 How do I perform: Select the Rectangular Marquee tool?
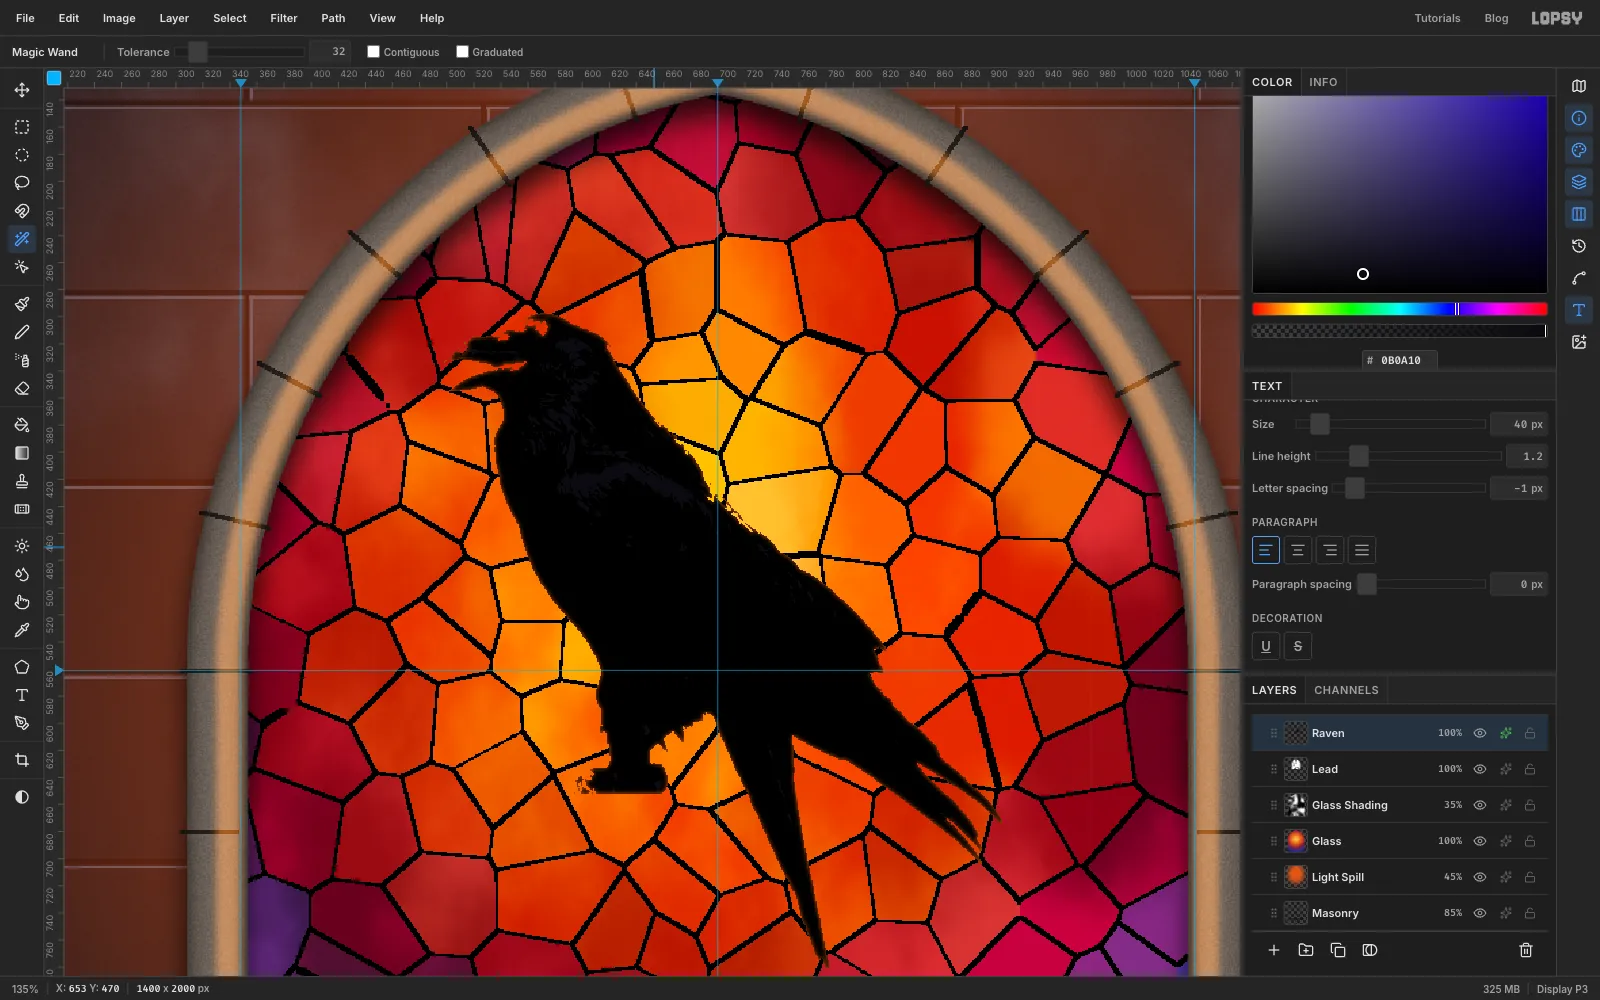point(22,127)
